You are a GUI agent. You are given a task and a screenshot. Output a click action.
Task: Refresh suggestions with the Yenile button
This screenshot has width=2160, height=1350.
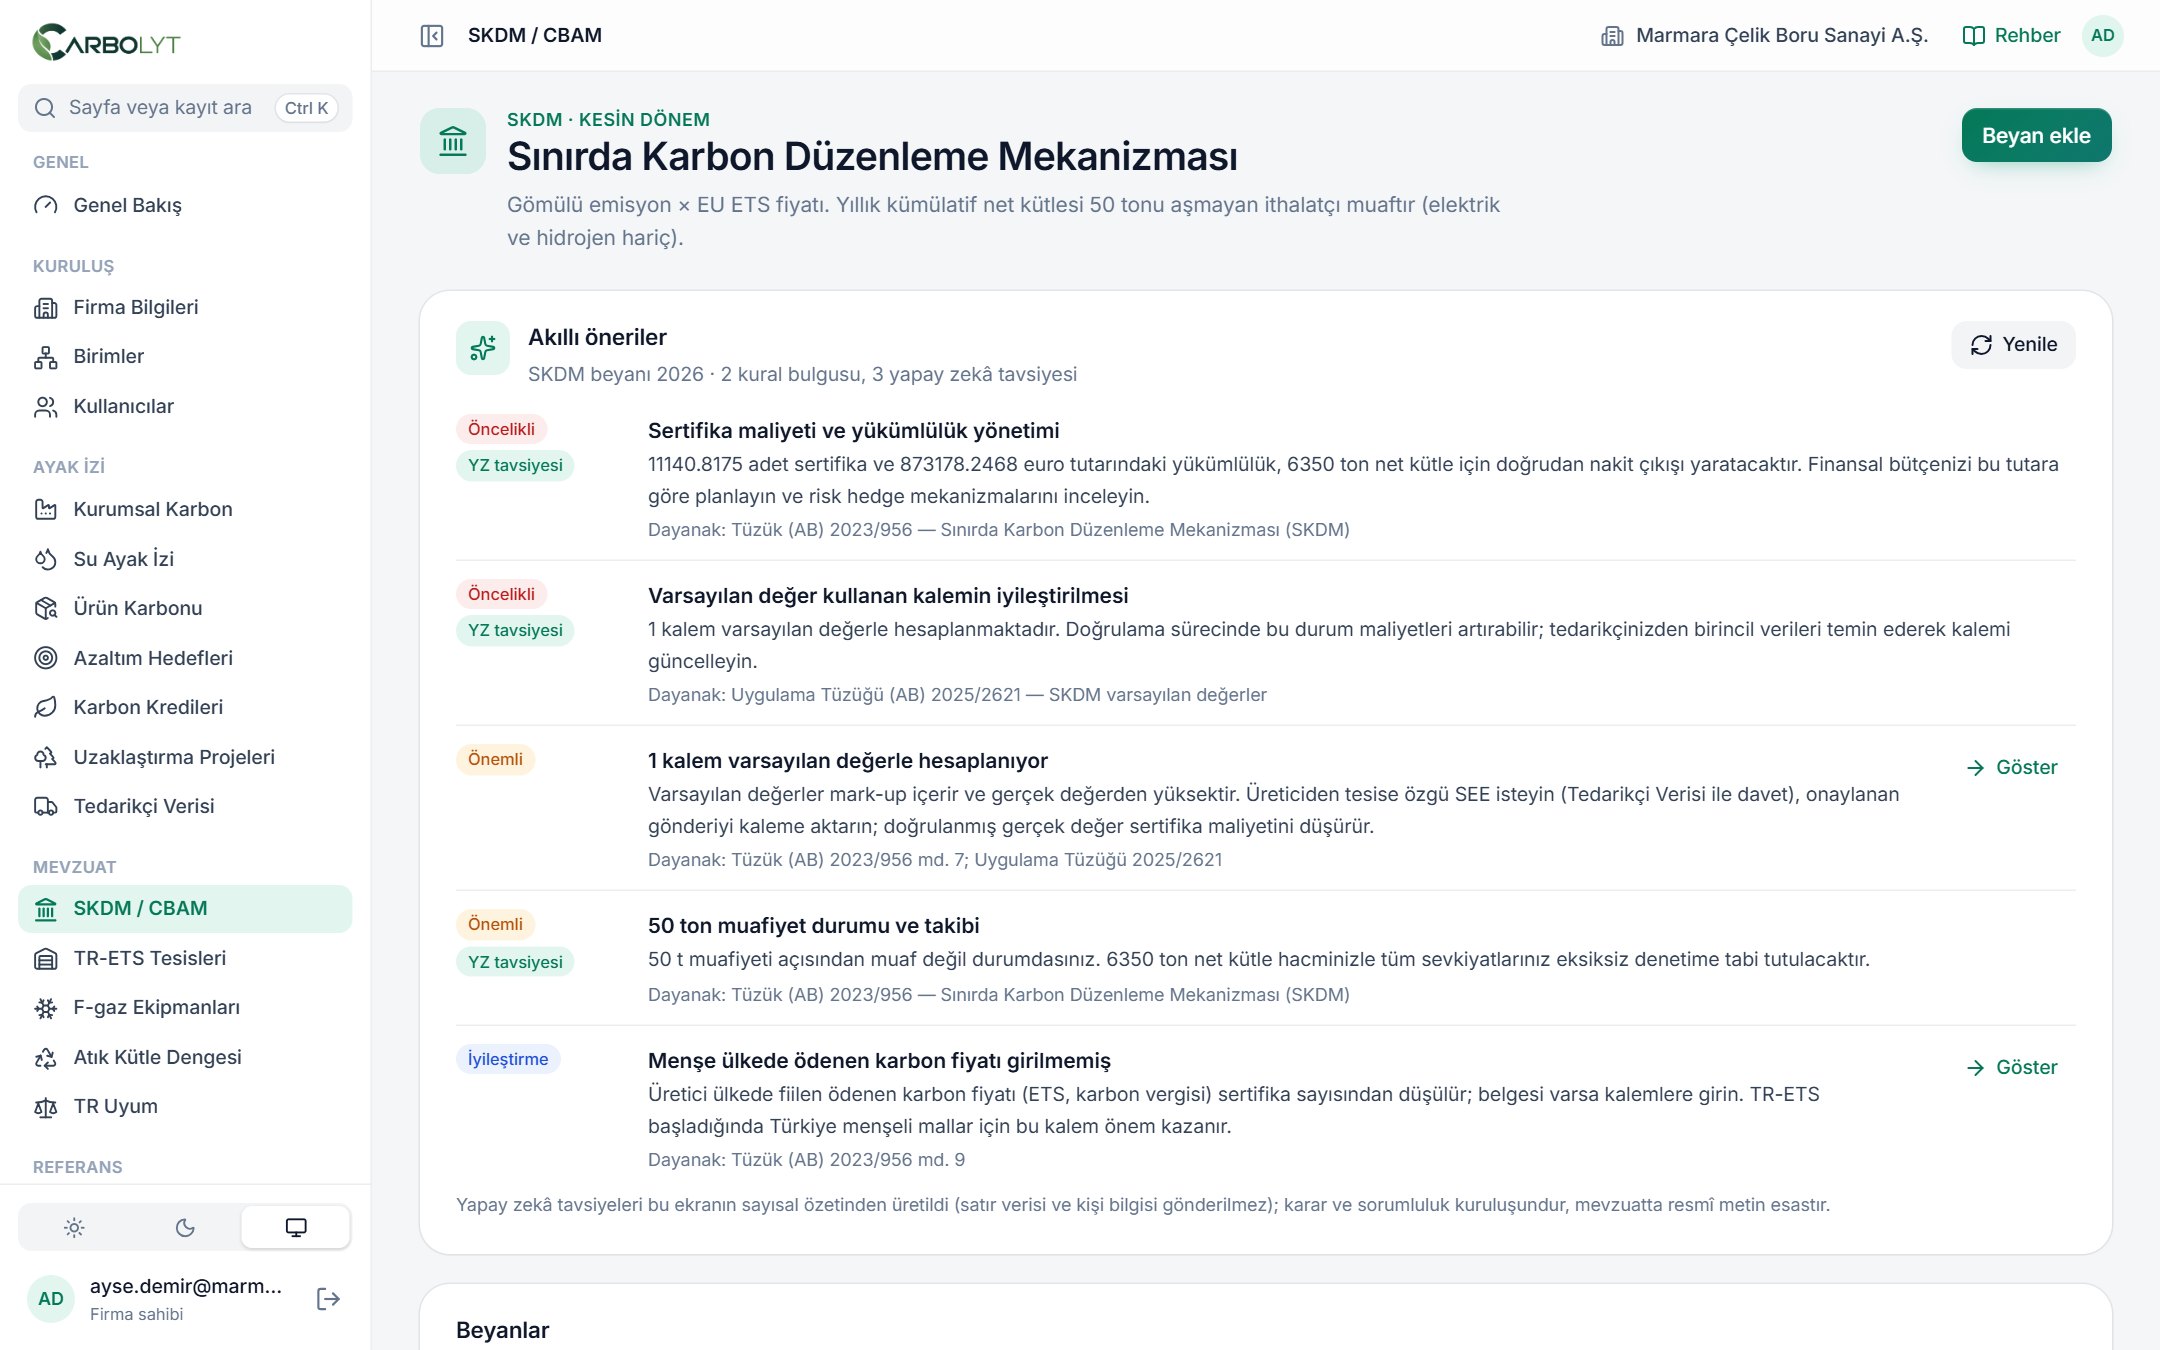2013,345
